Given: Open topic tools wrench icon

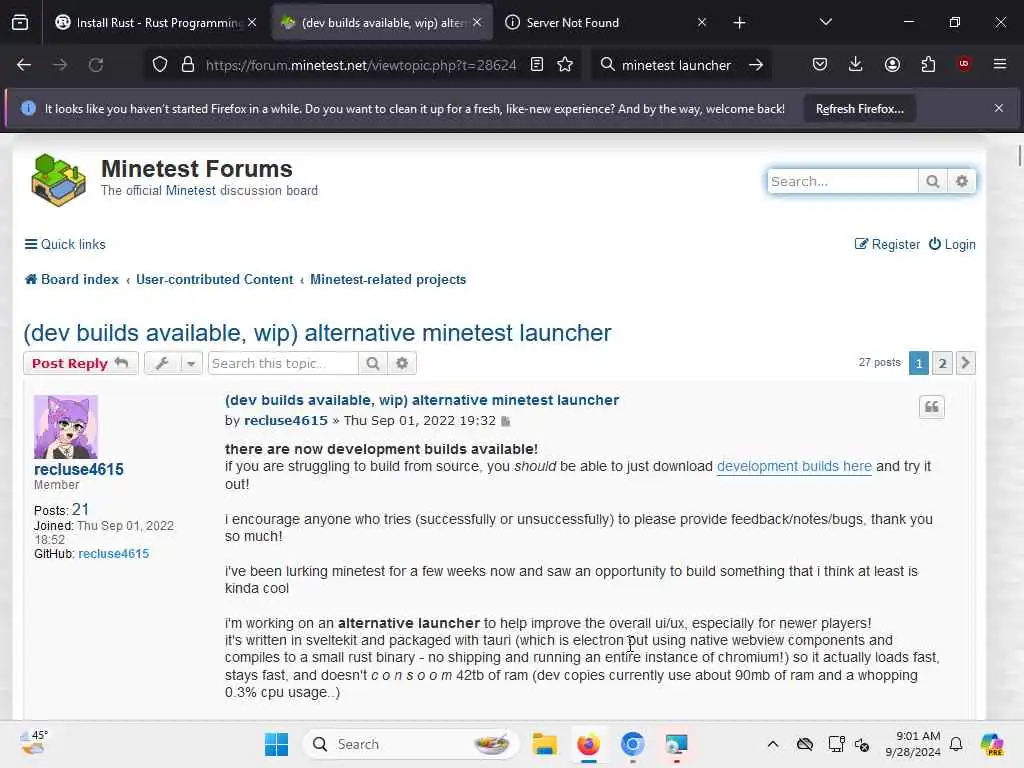Looking at the screenshot, I should 162,363.
